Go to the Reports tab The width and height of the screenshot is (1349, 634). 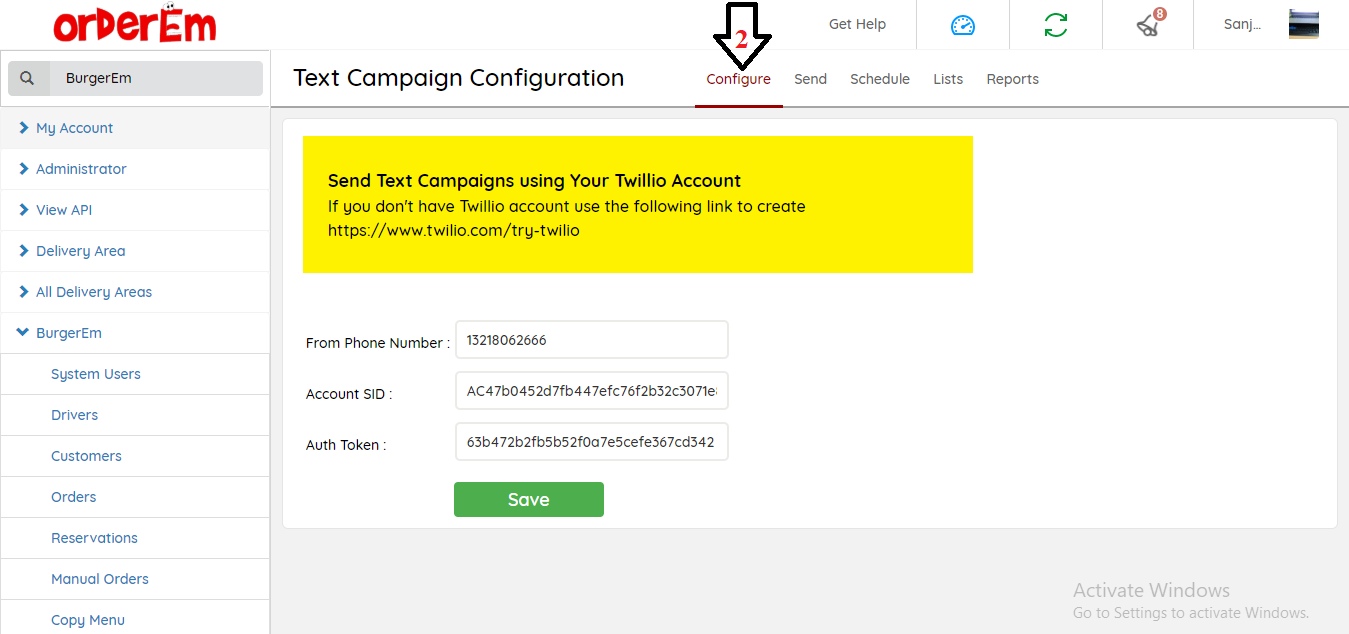point(1012,79)
